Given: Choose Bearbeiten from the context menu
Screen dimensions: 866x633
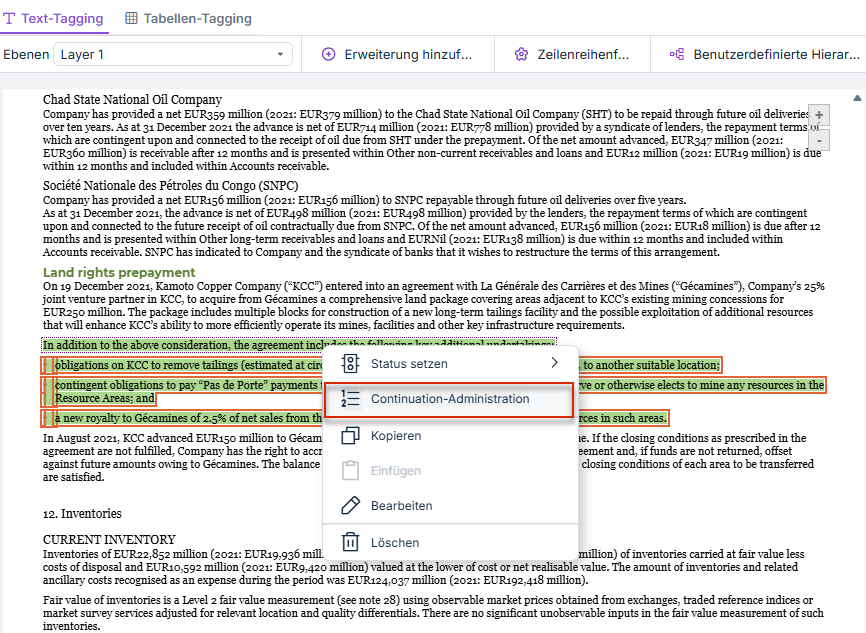Looking at the screenshot, I should click(451, 505).
